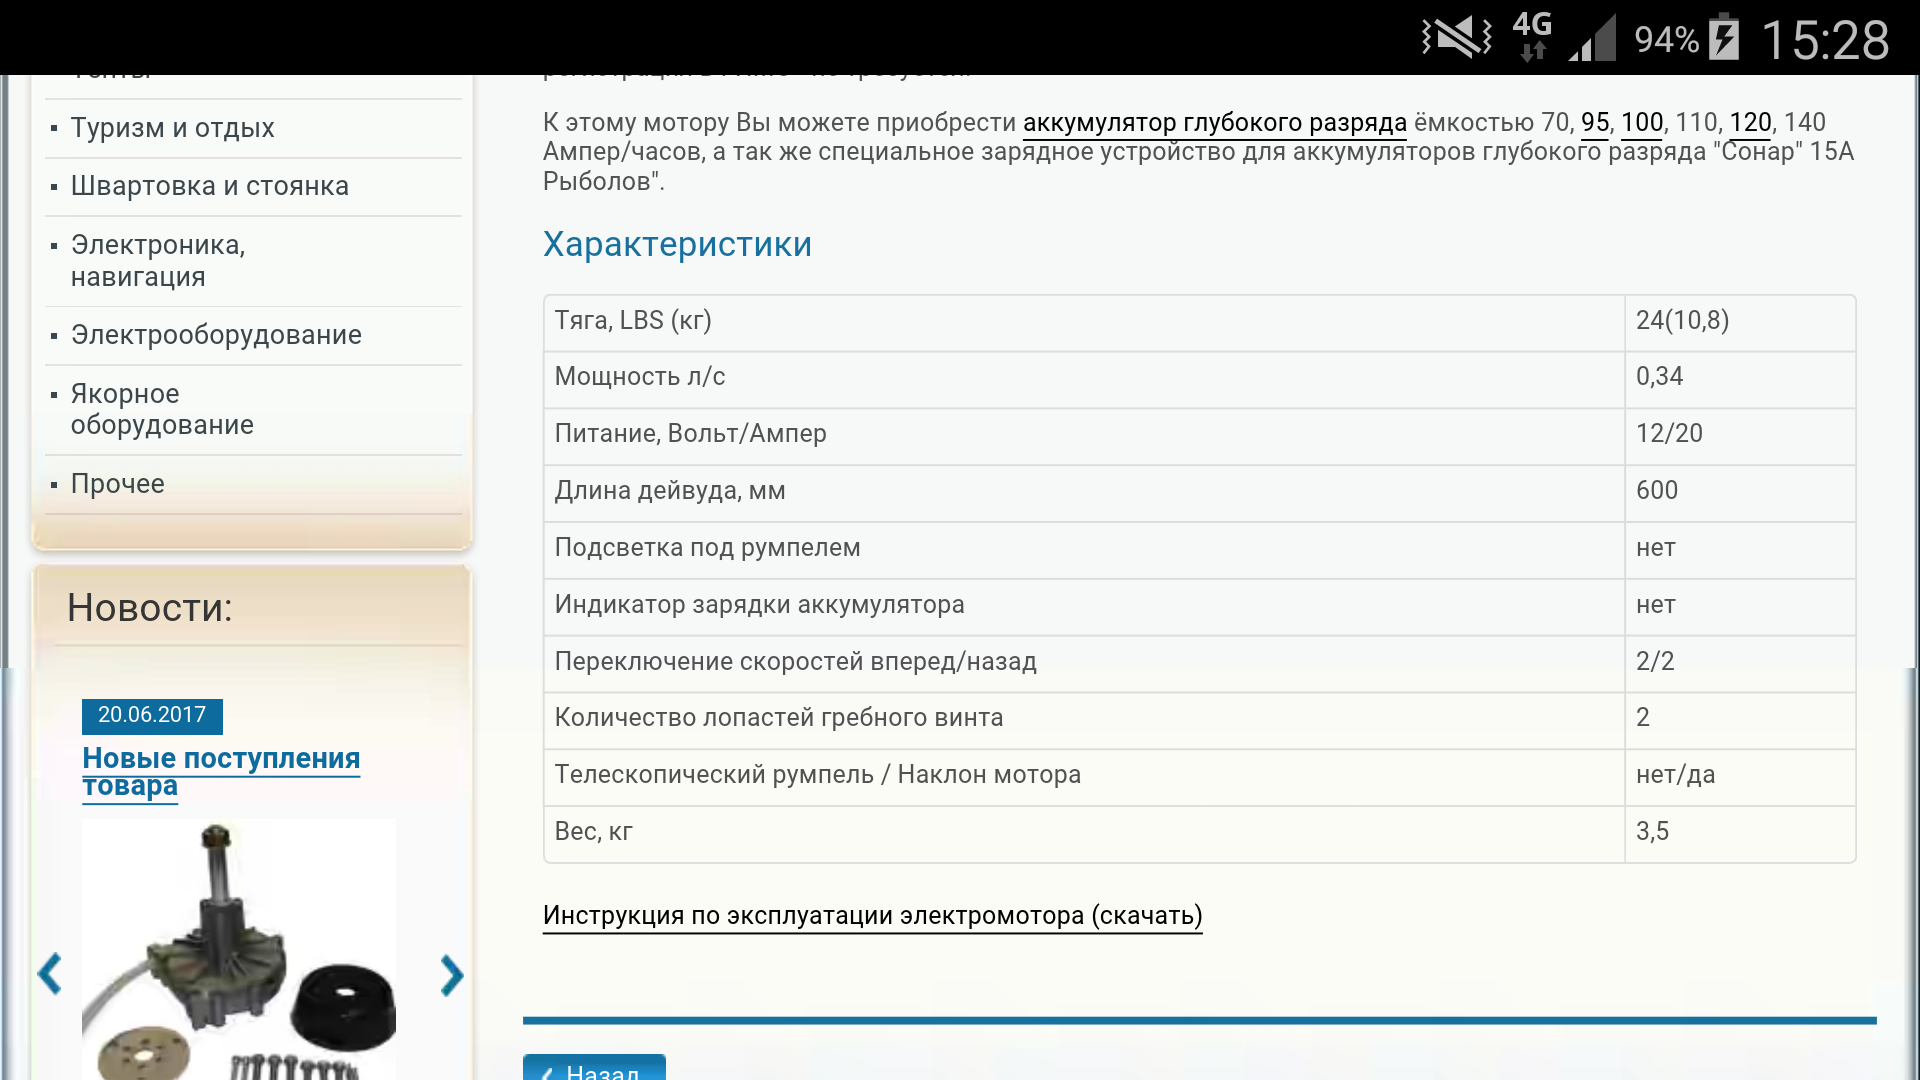Open the 100 amp-hour battery link
This screenshot has height=1080, width=1920.
(x=1641, y=123)
